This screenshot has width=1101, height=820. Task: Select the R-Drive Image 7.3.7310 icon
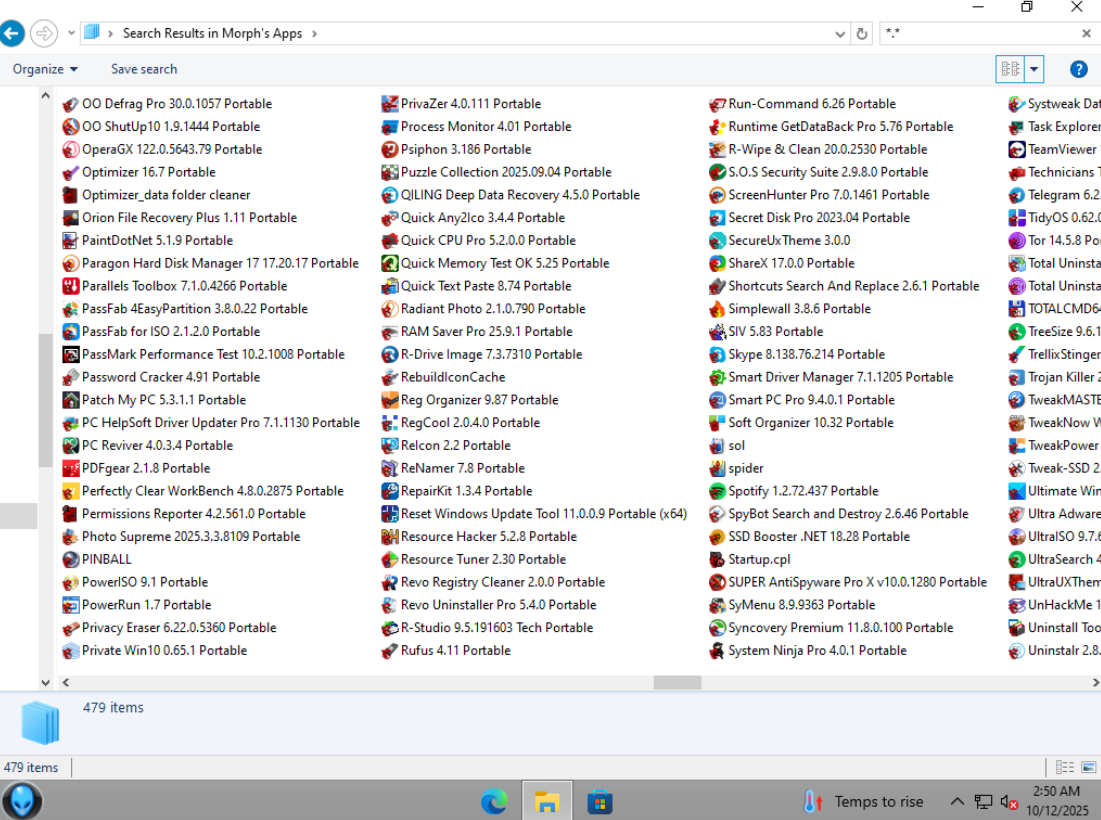coord(390,355)
